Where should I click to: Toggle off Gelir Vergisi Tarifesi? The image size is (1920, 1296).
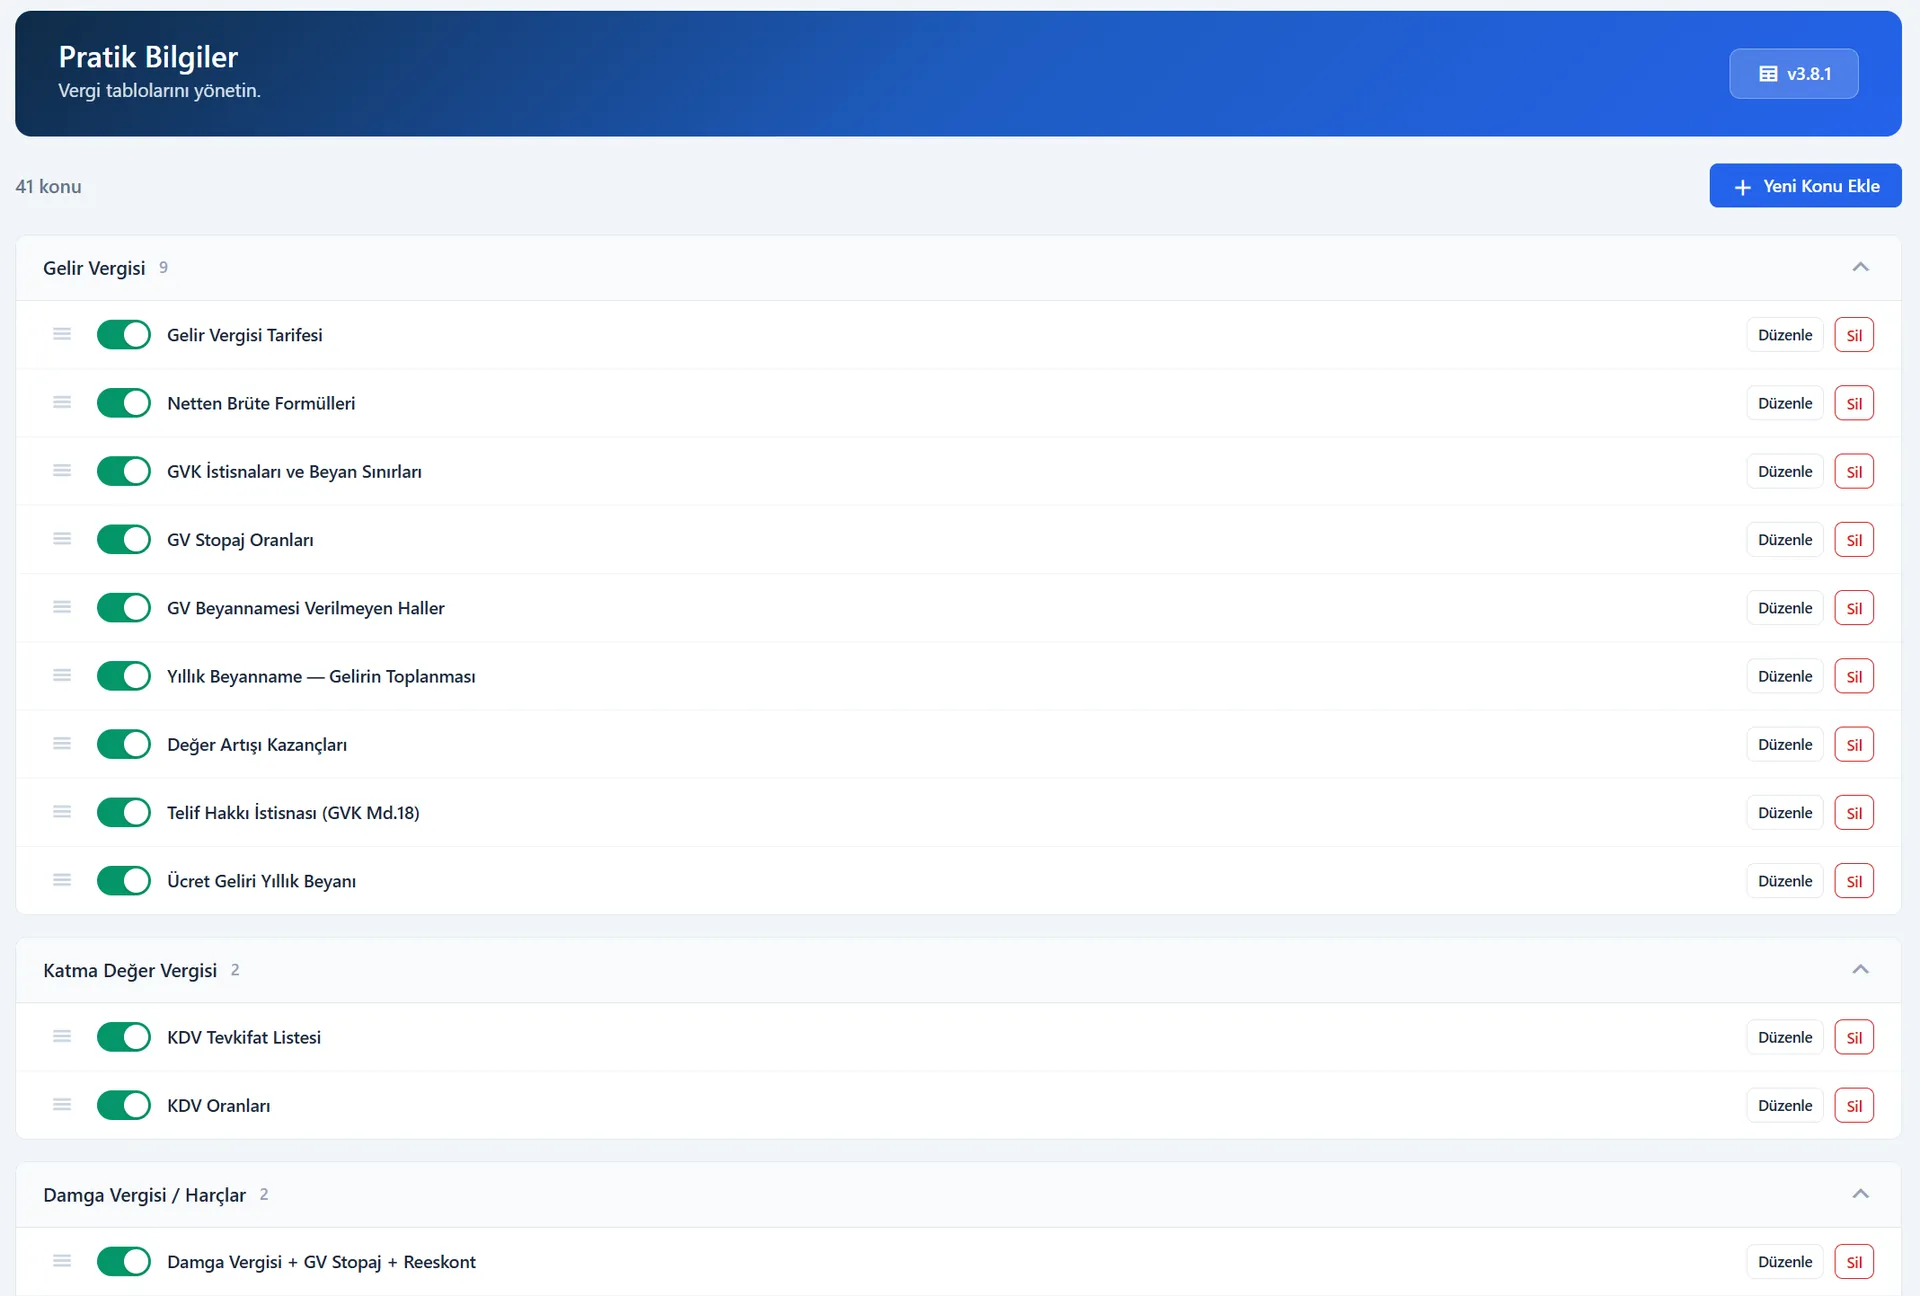[x=124, y=335]
